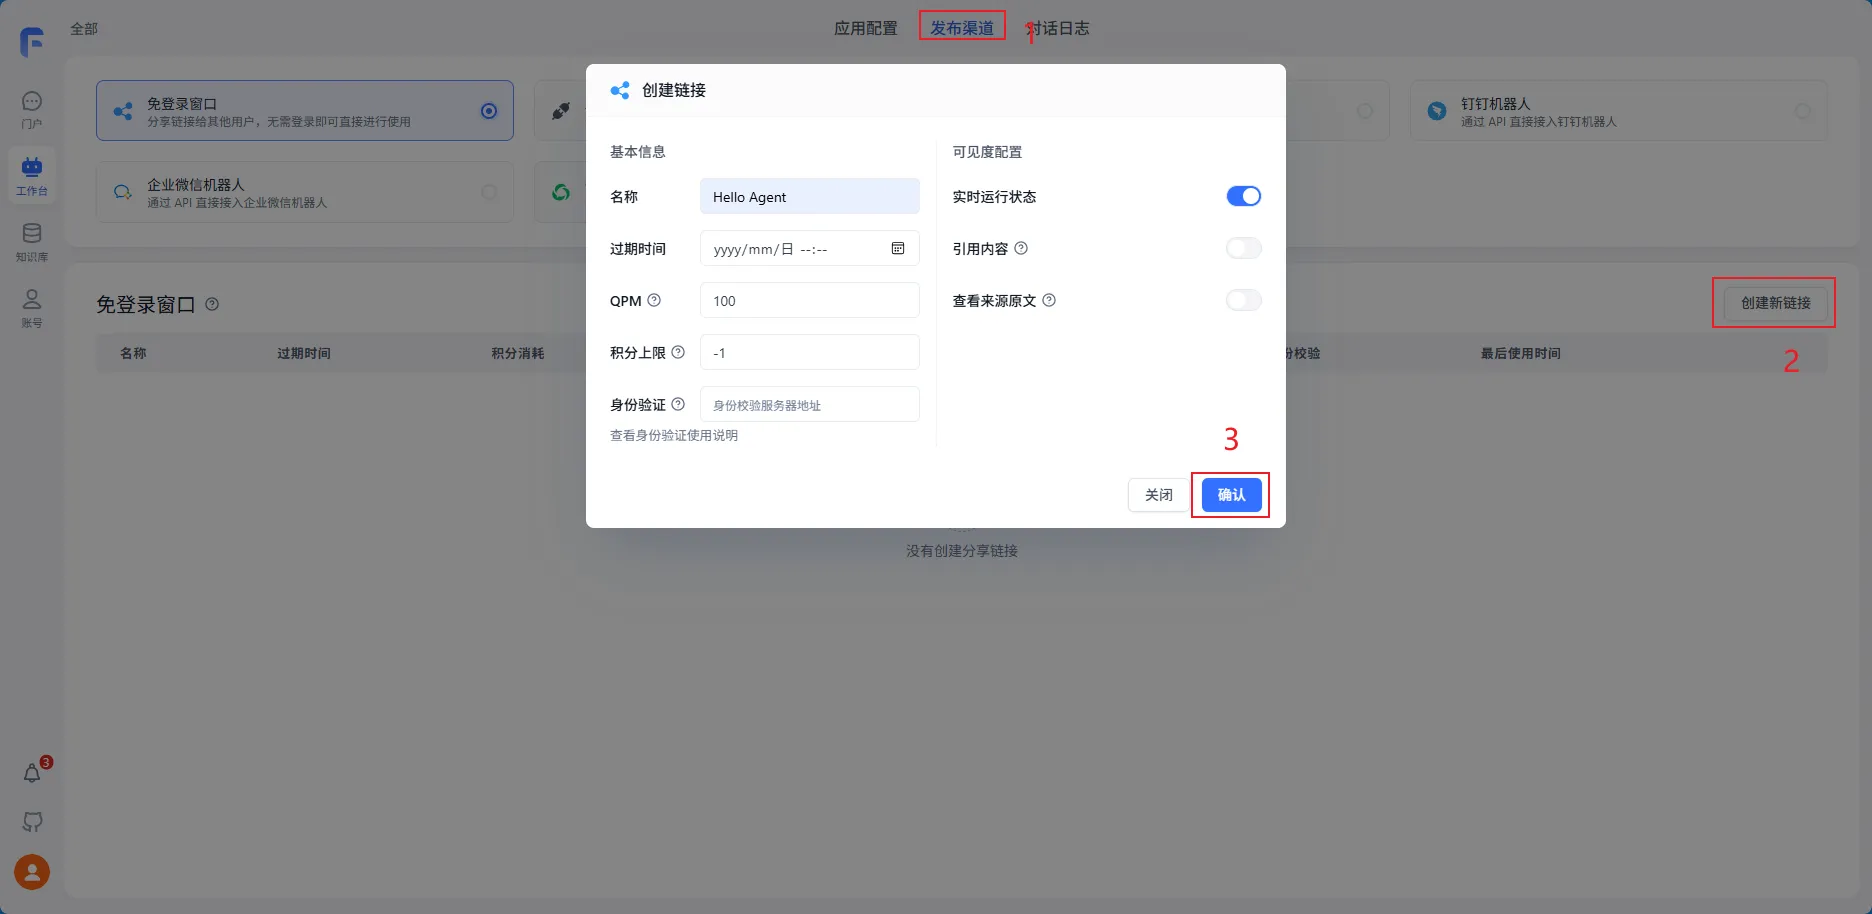Open the GitHub repository icon
Screen dimensions: 1872x914
tap(31, 822)
